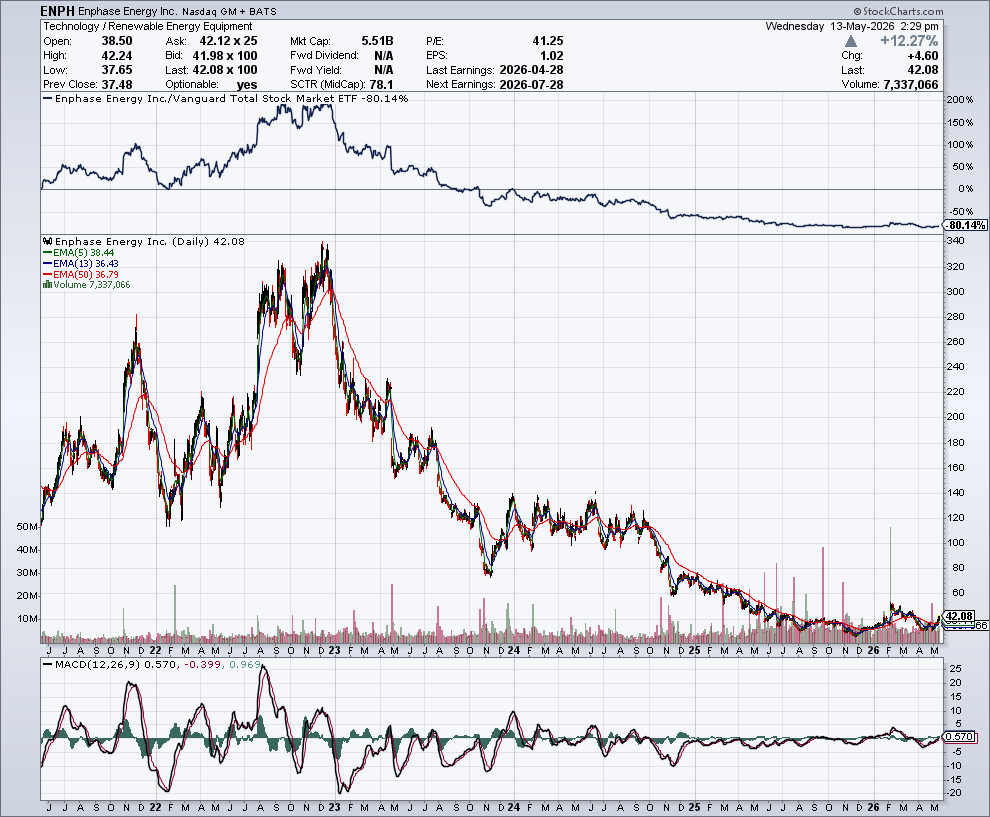This screenshot has height=817, width=990.
Task: Click the Bid quote 41.98 x 100
Action: [x=225, y=56]
